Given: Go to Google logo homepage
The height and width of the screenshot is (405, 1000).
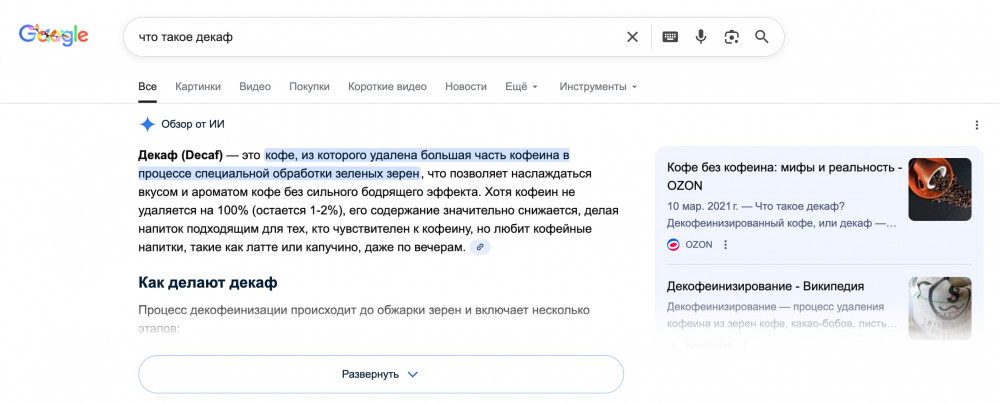Looking at the screenshot, I should pos(54,36).
